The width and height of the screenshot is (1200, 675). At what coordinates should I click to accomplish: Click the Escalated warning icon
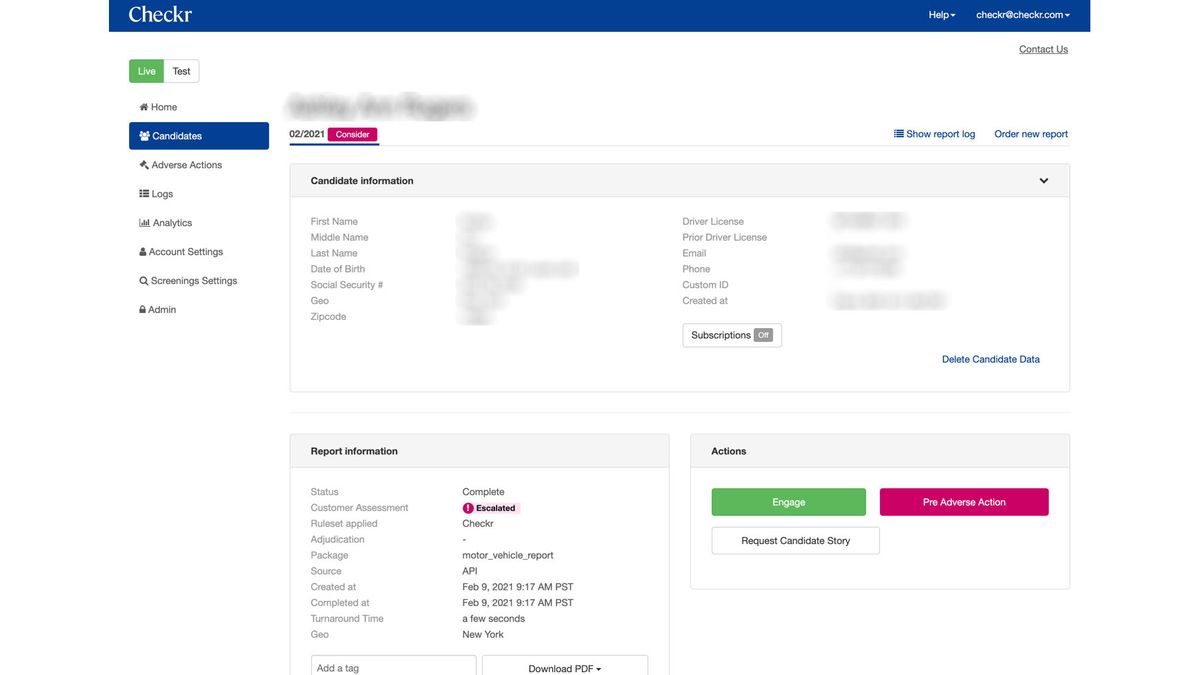pyautogui.click(x=466, y=506)
